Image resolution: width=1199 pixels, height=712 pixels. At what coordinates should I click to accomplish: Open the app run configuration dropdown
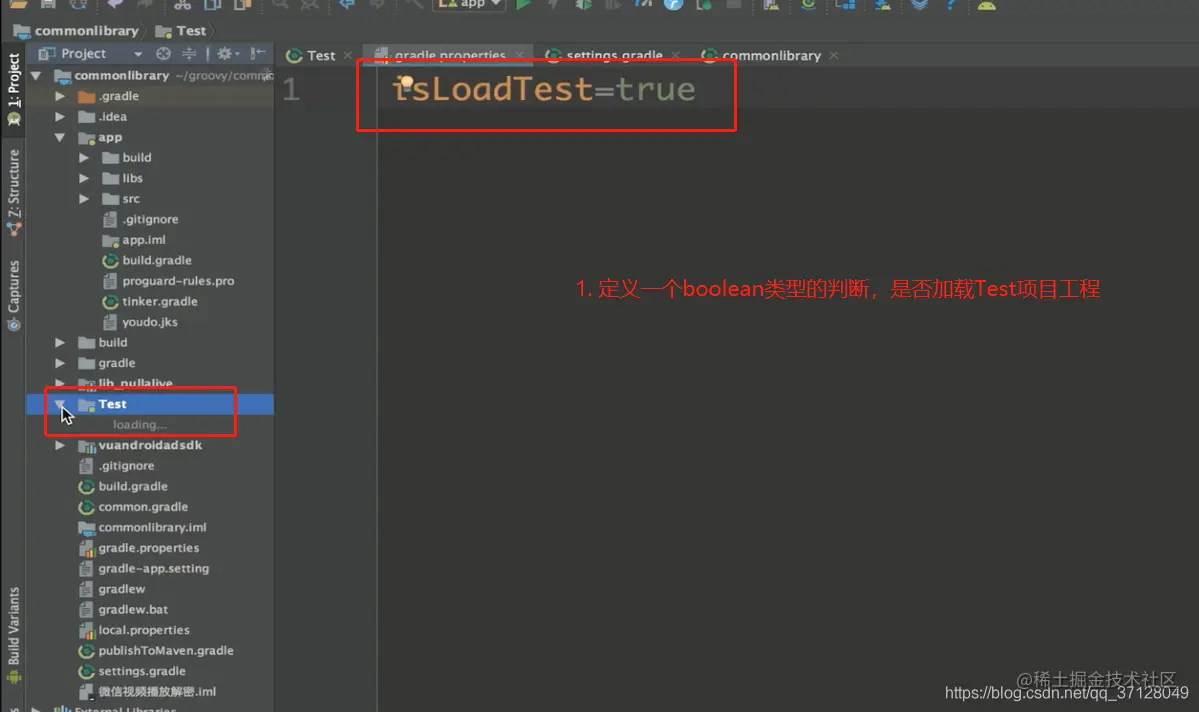[469, 4]
